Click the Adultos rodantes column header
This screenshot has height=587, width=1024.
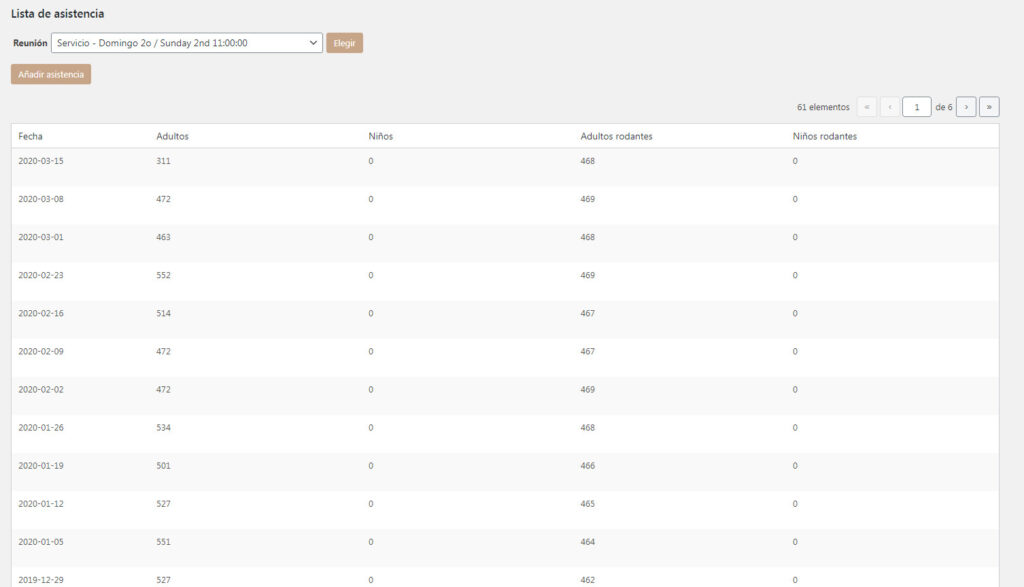(616, 136)
